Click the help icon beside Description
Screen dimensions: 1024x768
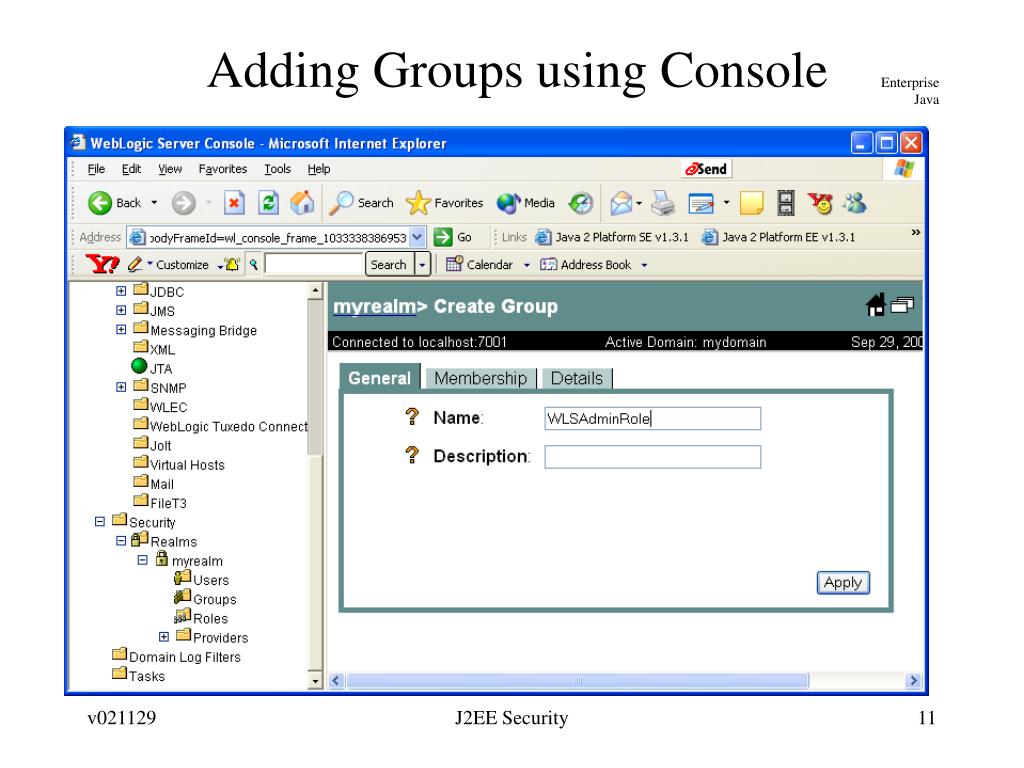[x=410, y=456]
